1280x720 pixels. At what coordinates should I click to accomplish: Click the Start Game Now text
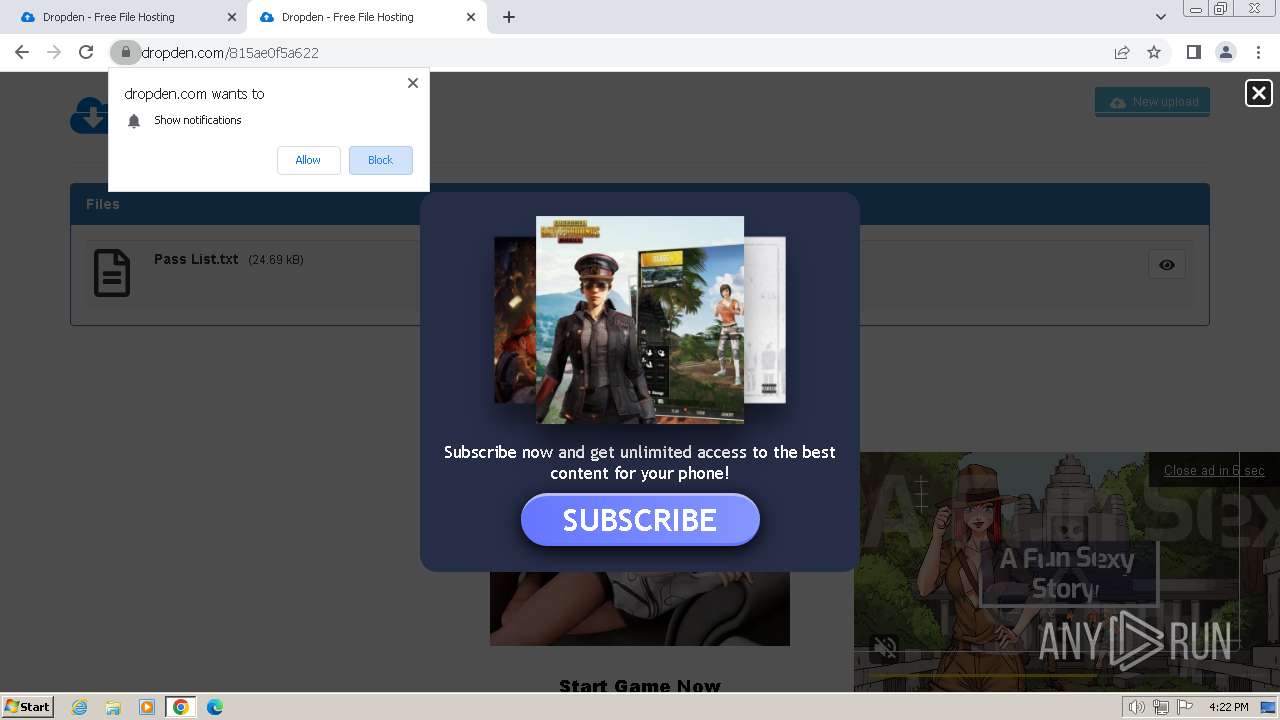(x=640, y=685)
